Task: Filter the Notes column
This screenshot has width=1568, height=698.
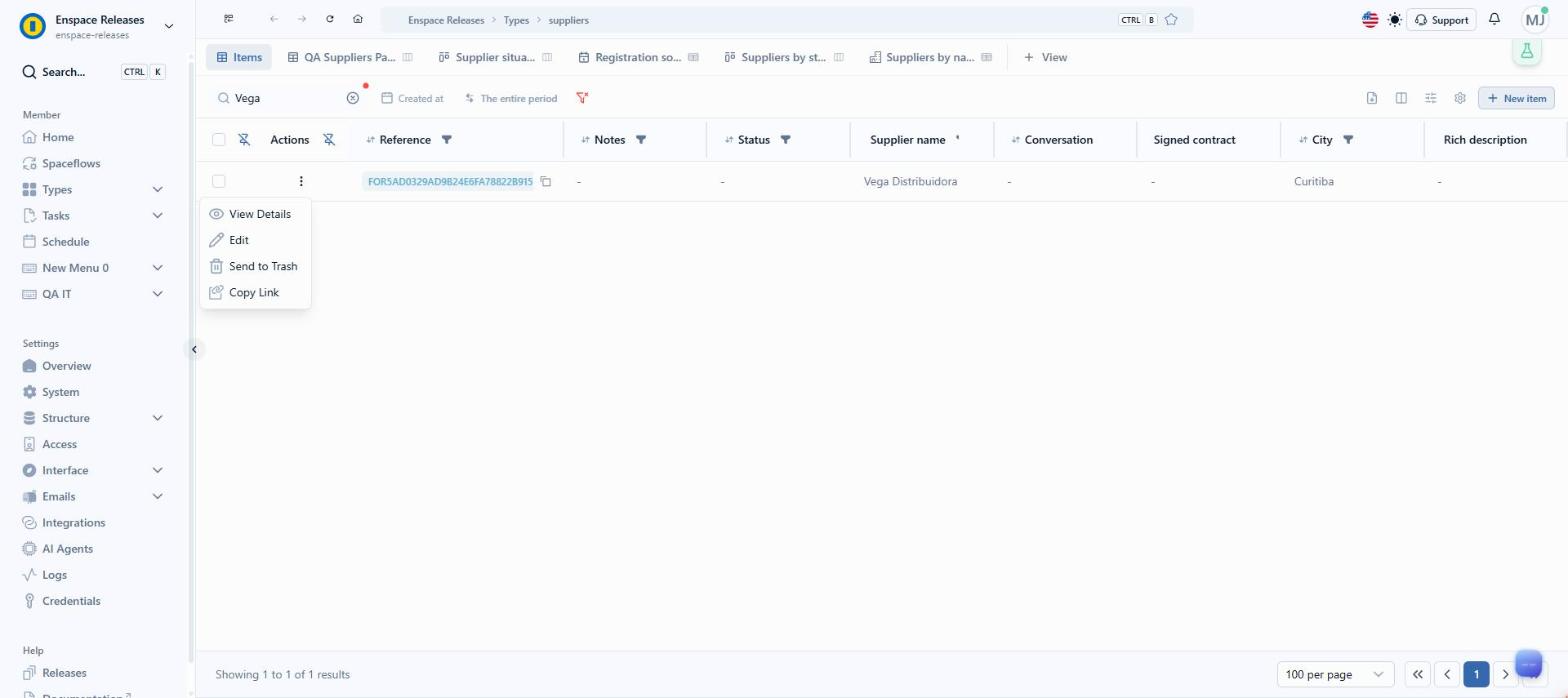Action: (641, 140)
